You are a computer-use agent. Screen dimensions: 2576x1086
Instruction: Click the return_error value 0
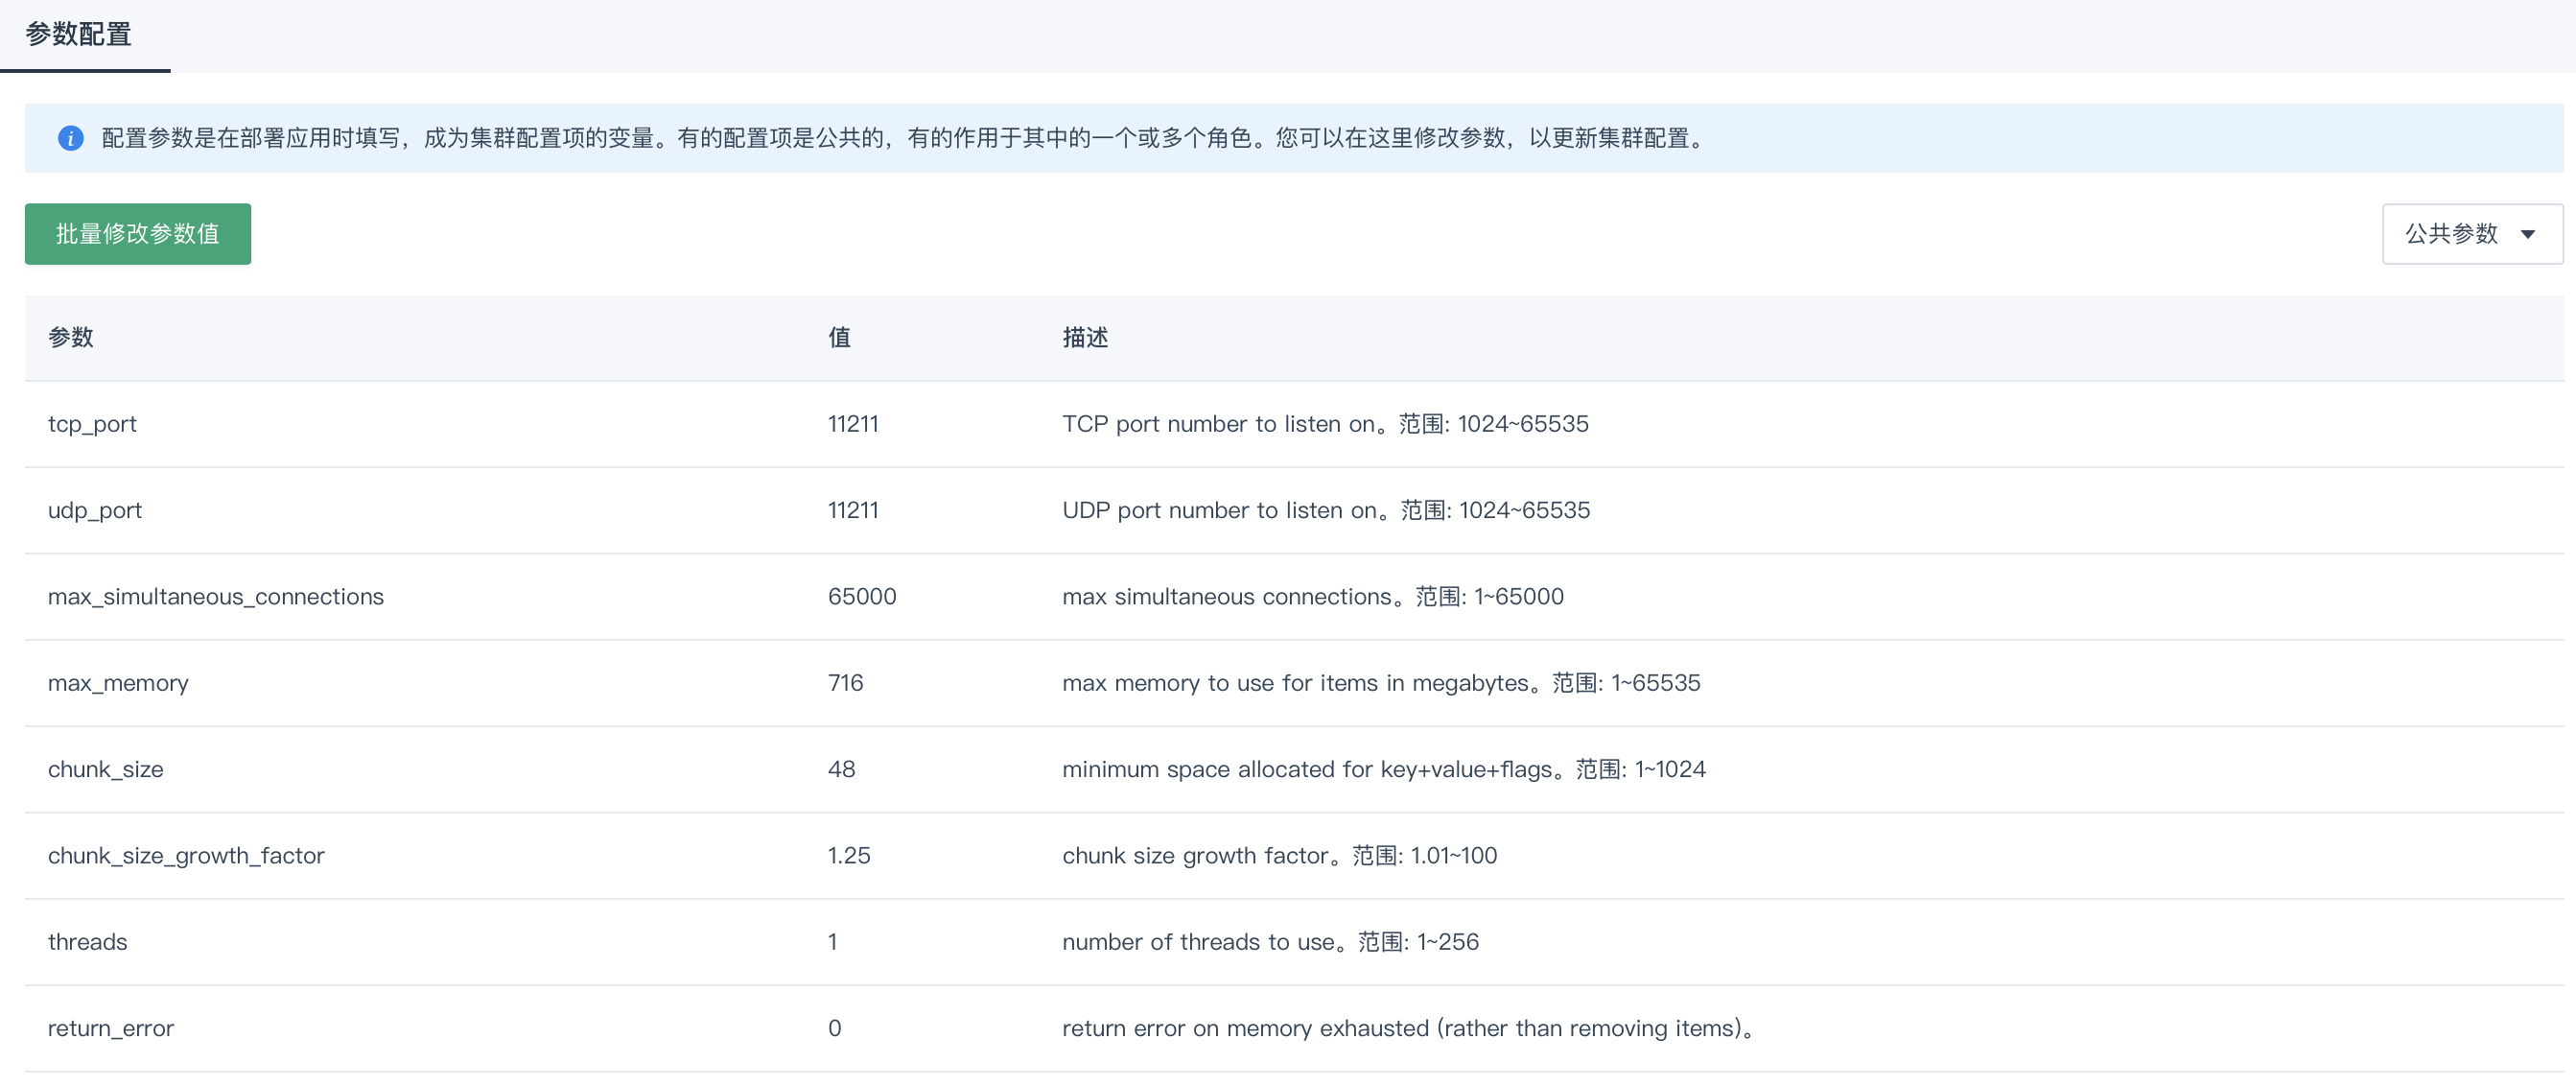pyautogui.click(x=833, y=1028)
